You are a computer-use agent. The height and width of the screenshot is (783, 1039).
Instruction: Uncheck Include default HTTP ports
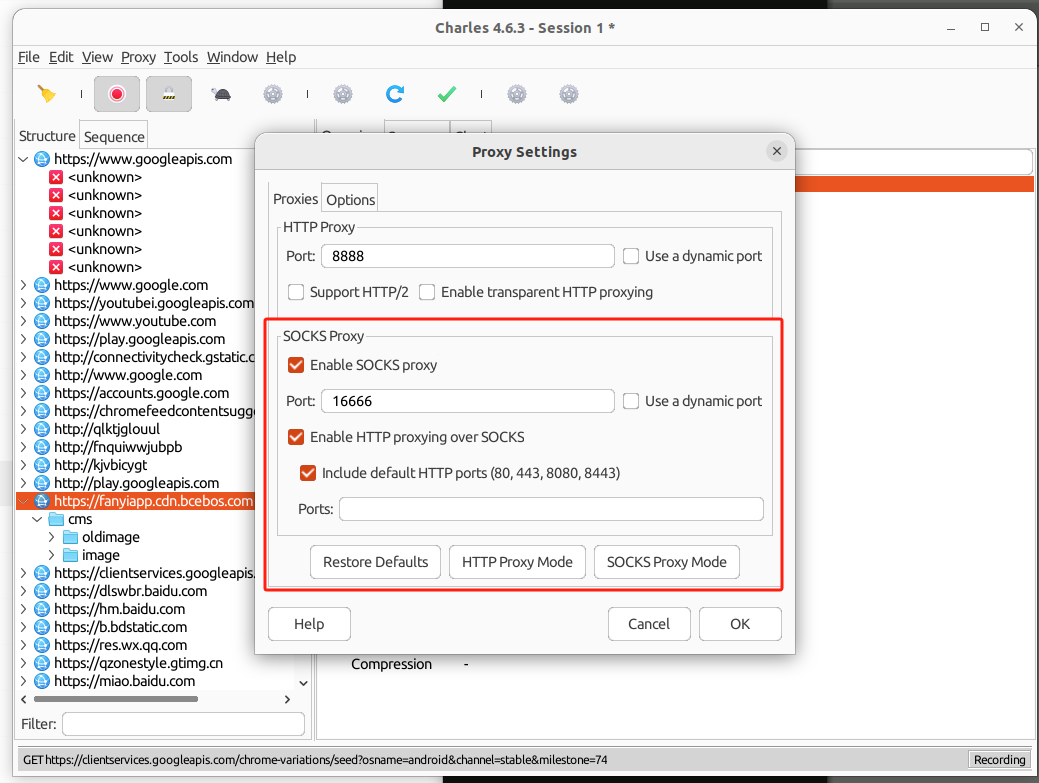[308, 473]
